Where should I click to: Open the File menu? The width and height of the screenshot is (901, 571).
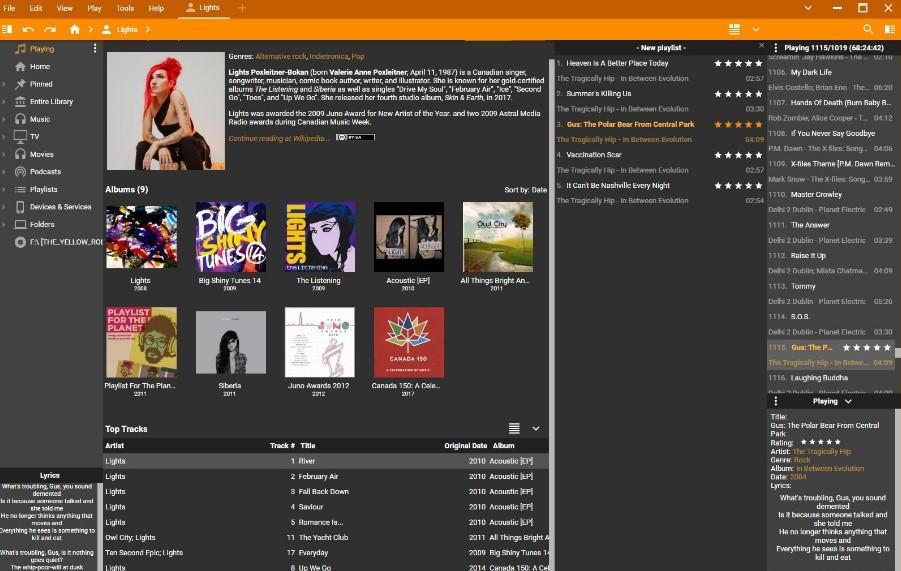tap(9, 8)
